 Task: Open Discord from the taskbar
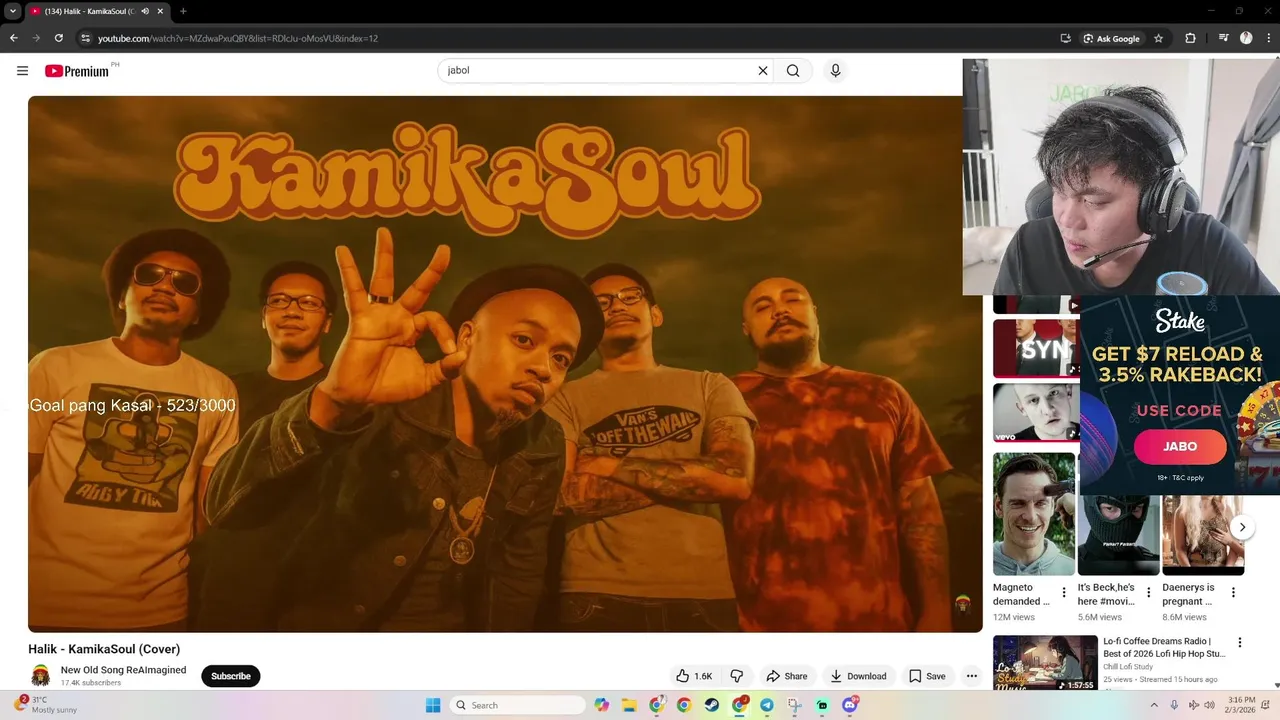[850, 705]
